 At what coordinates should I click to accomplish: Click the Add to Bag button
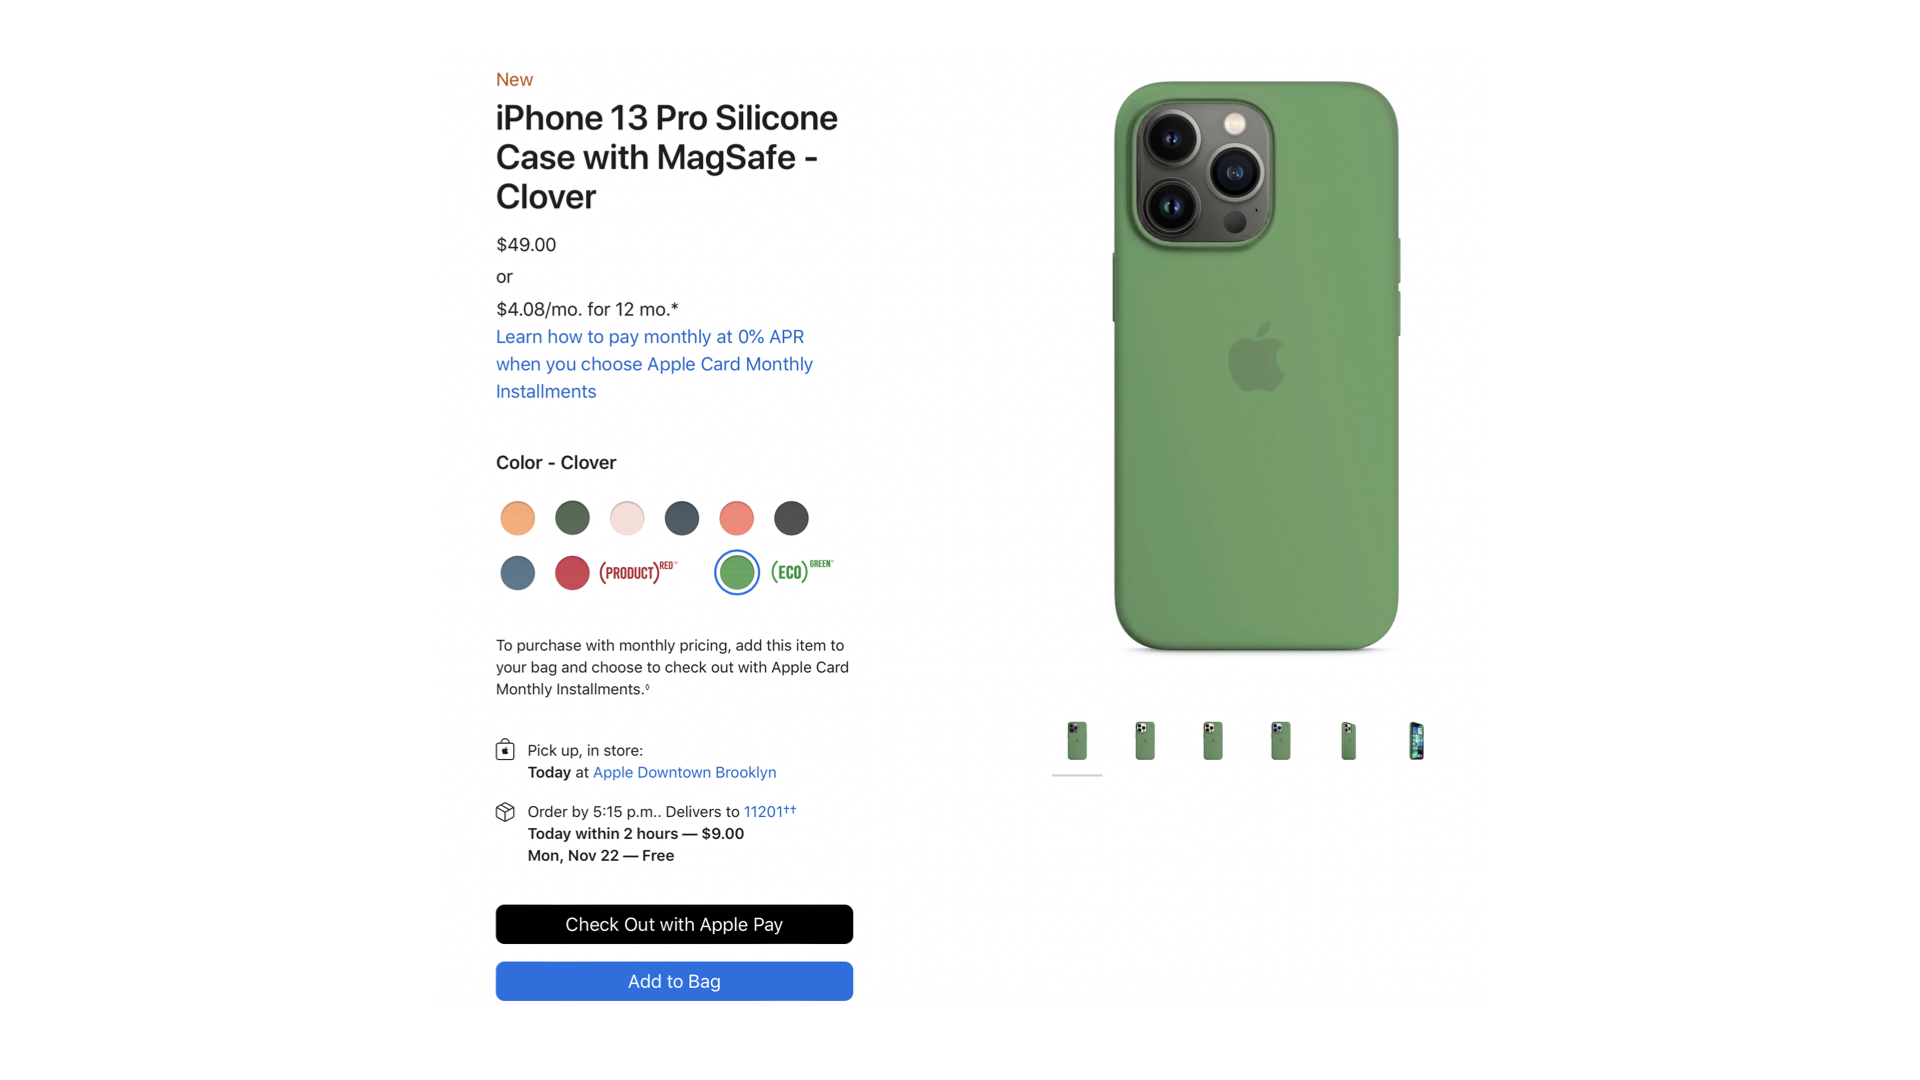[x=674, y=981]
